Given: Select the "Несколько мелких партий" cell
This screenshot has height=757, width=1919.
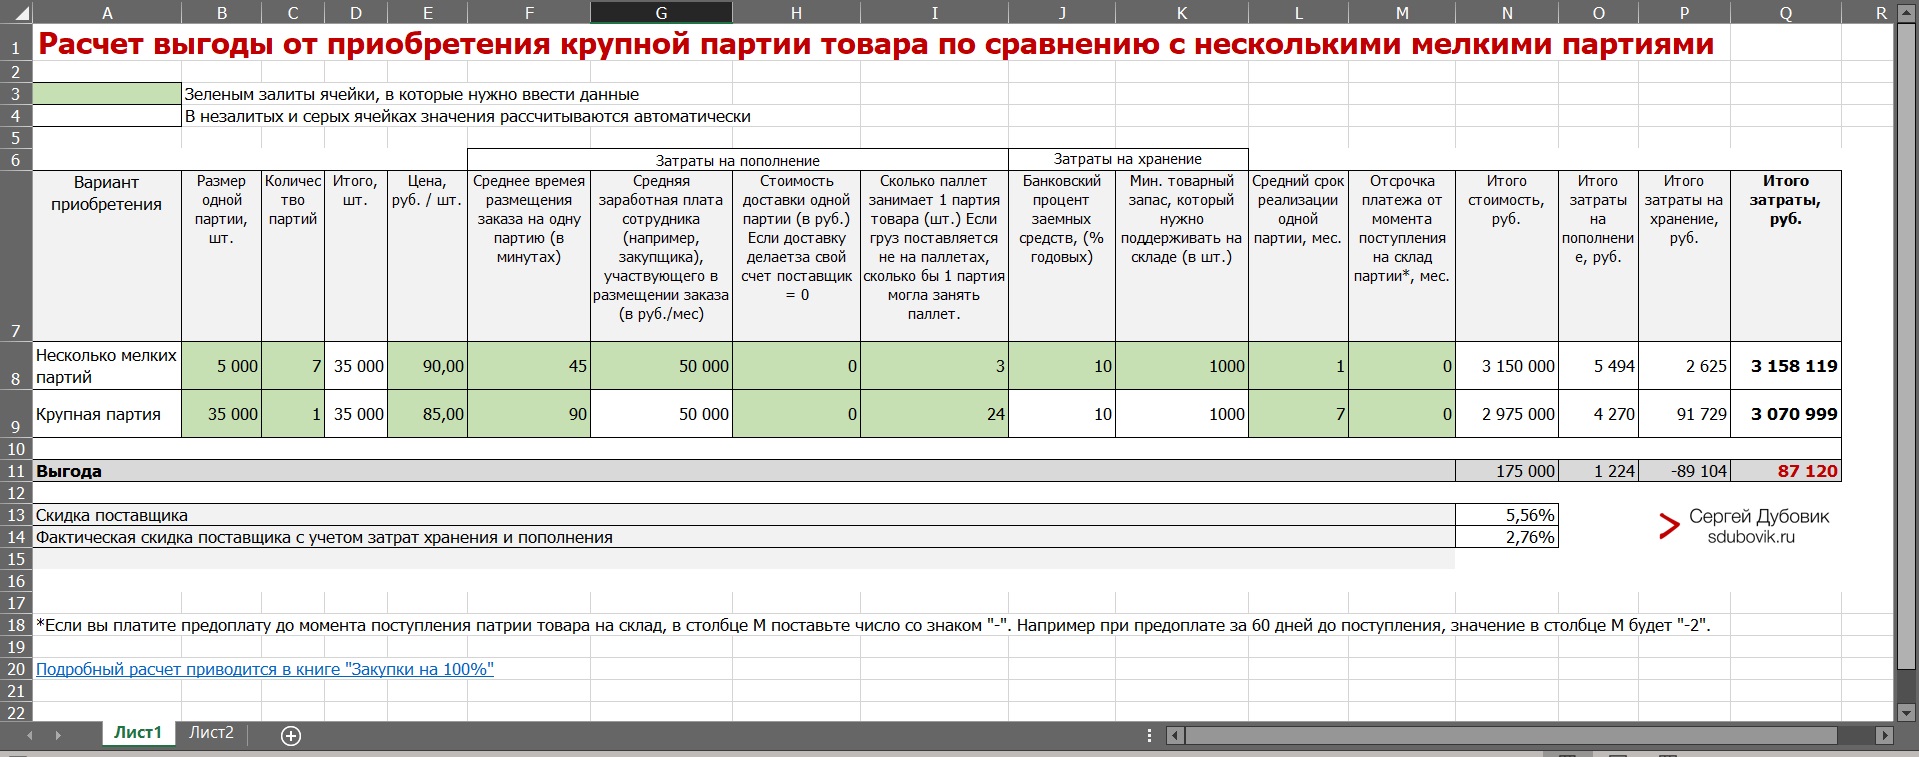Looking at the screenshot, I should tap(107, 366).
